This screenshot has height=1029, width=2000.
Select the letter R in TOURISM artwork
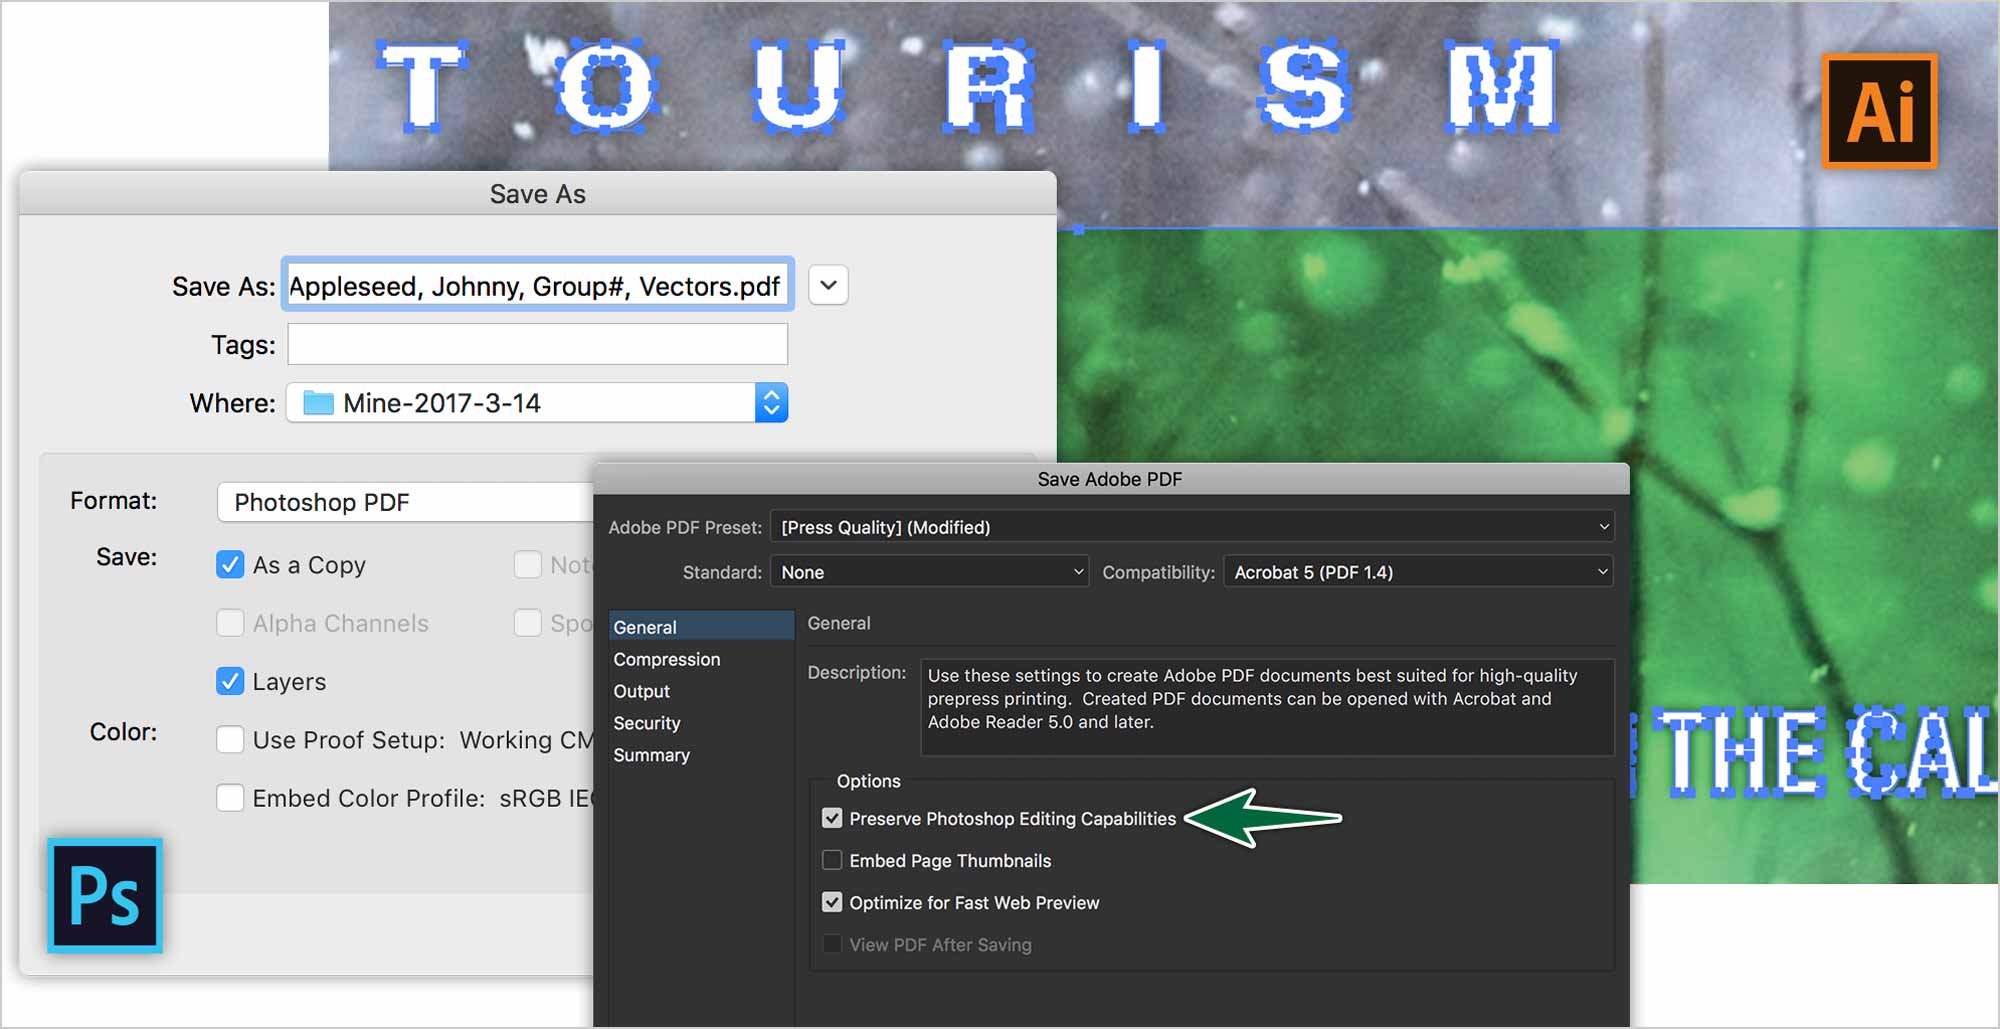click(x=988, y=86)
